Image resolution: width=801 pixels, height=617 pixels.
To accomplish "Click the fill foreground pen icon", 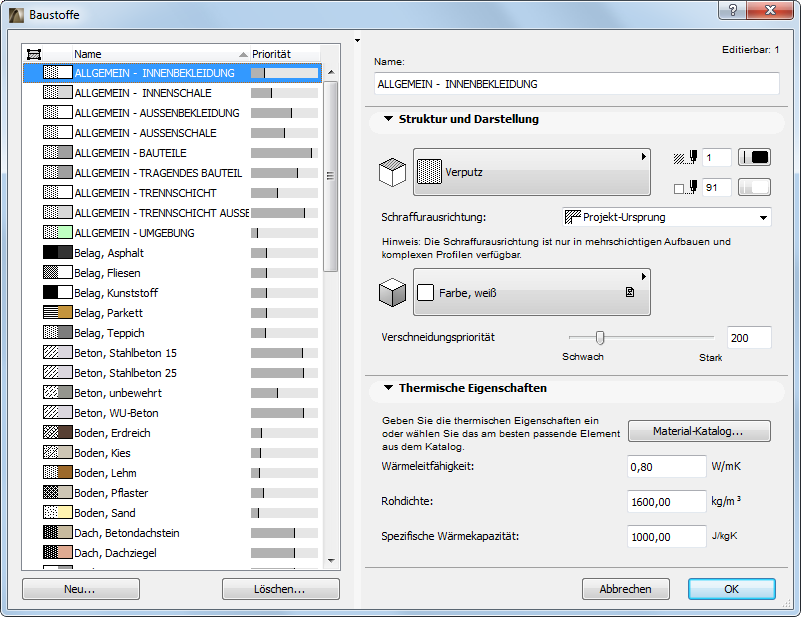I will (x=685, y=158).
